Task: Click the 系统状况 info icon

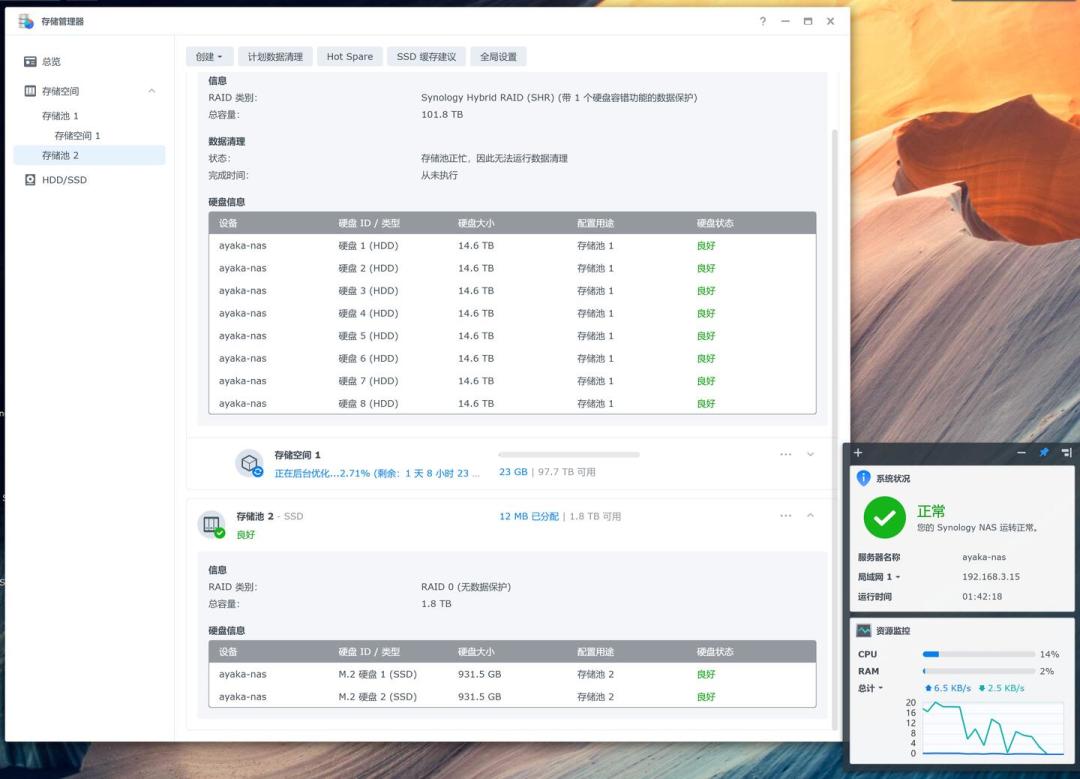Action: [x=864, y=478]
